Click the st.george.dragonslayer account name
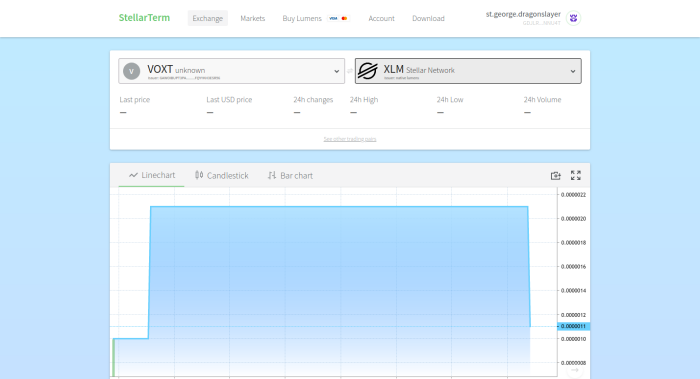This screenshot has width=700, height=379. [523, 14]
